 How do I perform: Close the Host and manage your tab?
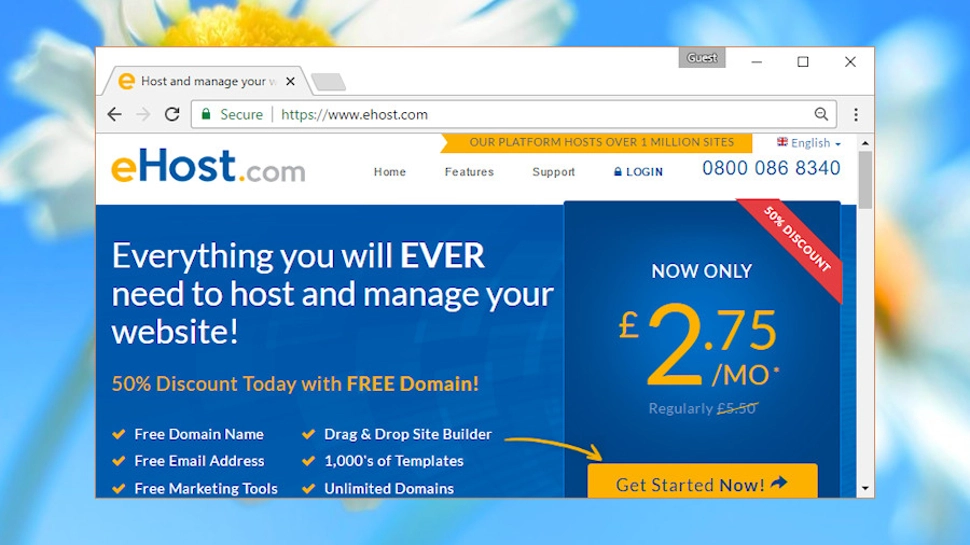[x=290, y=81]
